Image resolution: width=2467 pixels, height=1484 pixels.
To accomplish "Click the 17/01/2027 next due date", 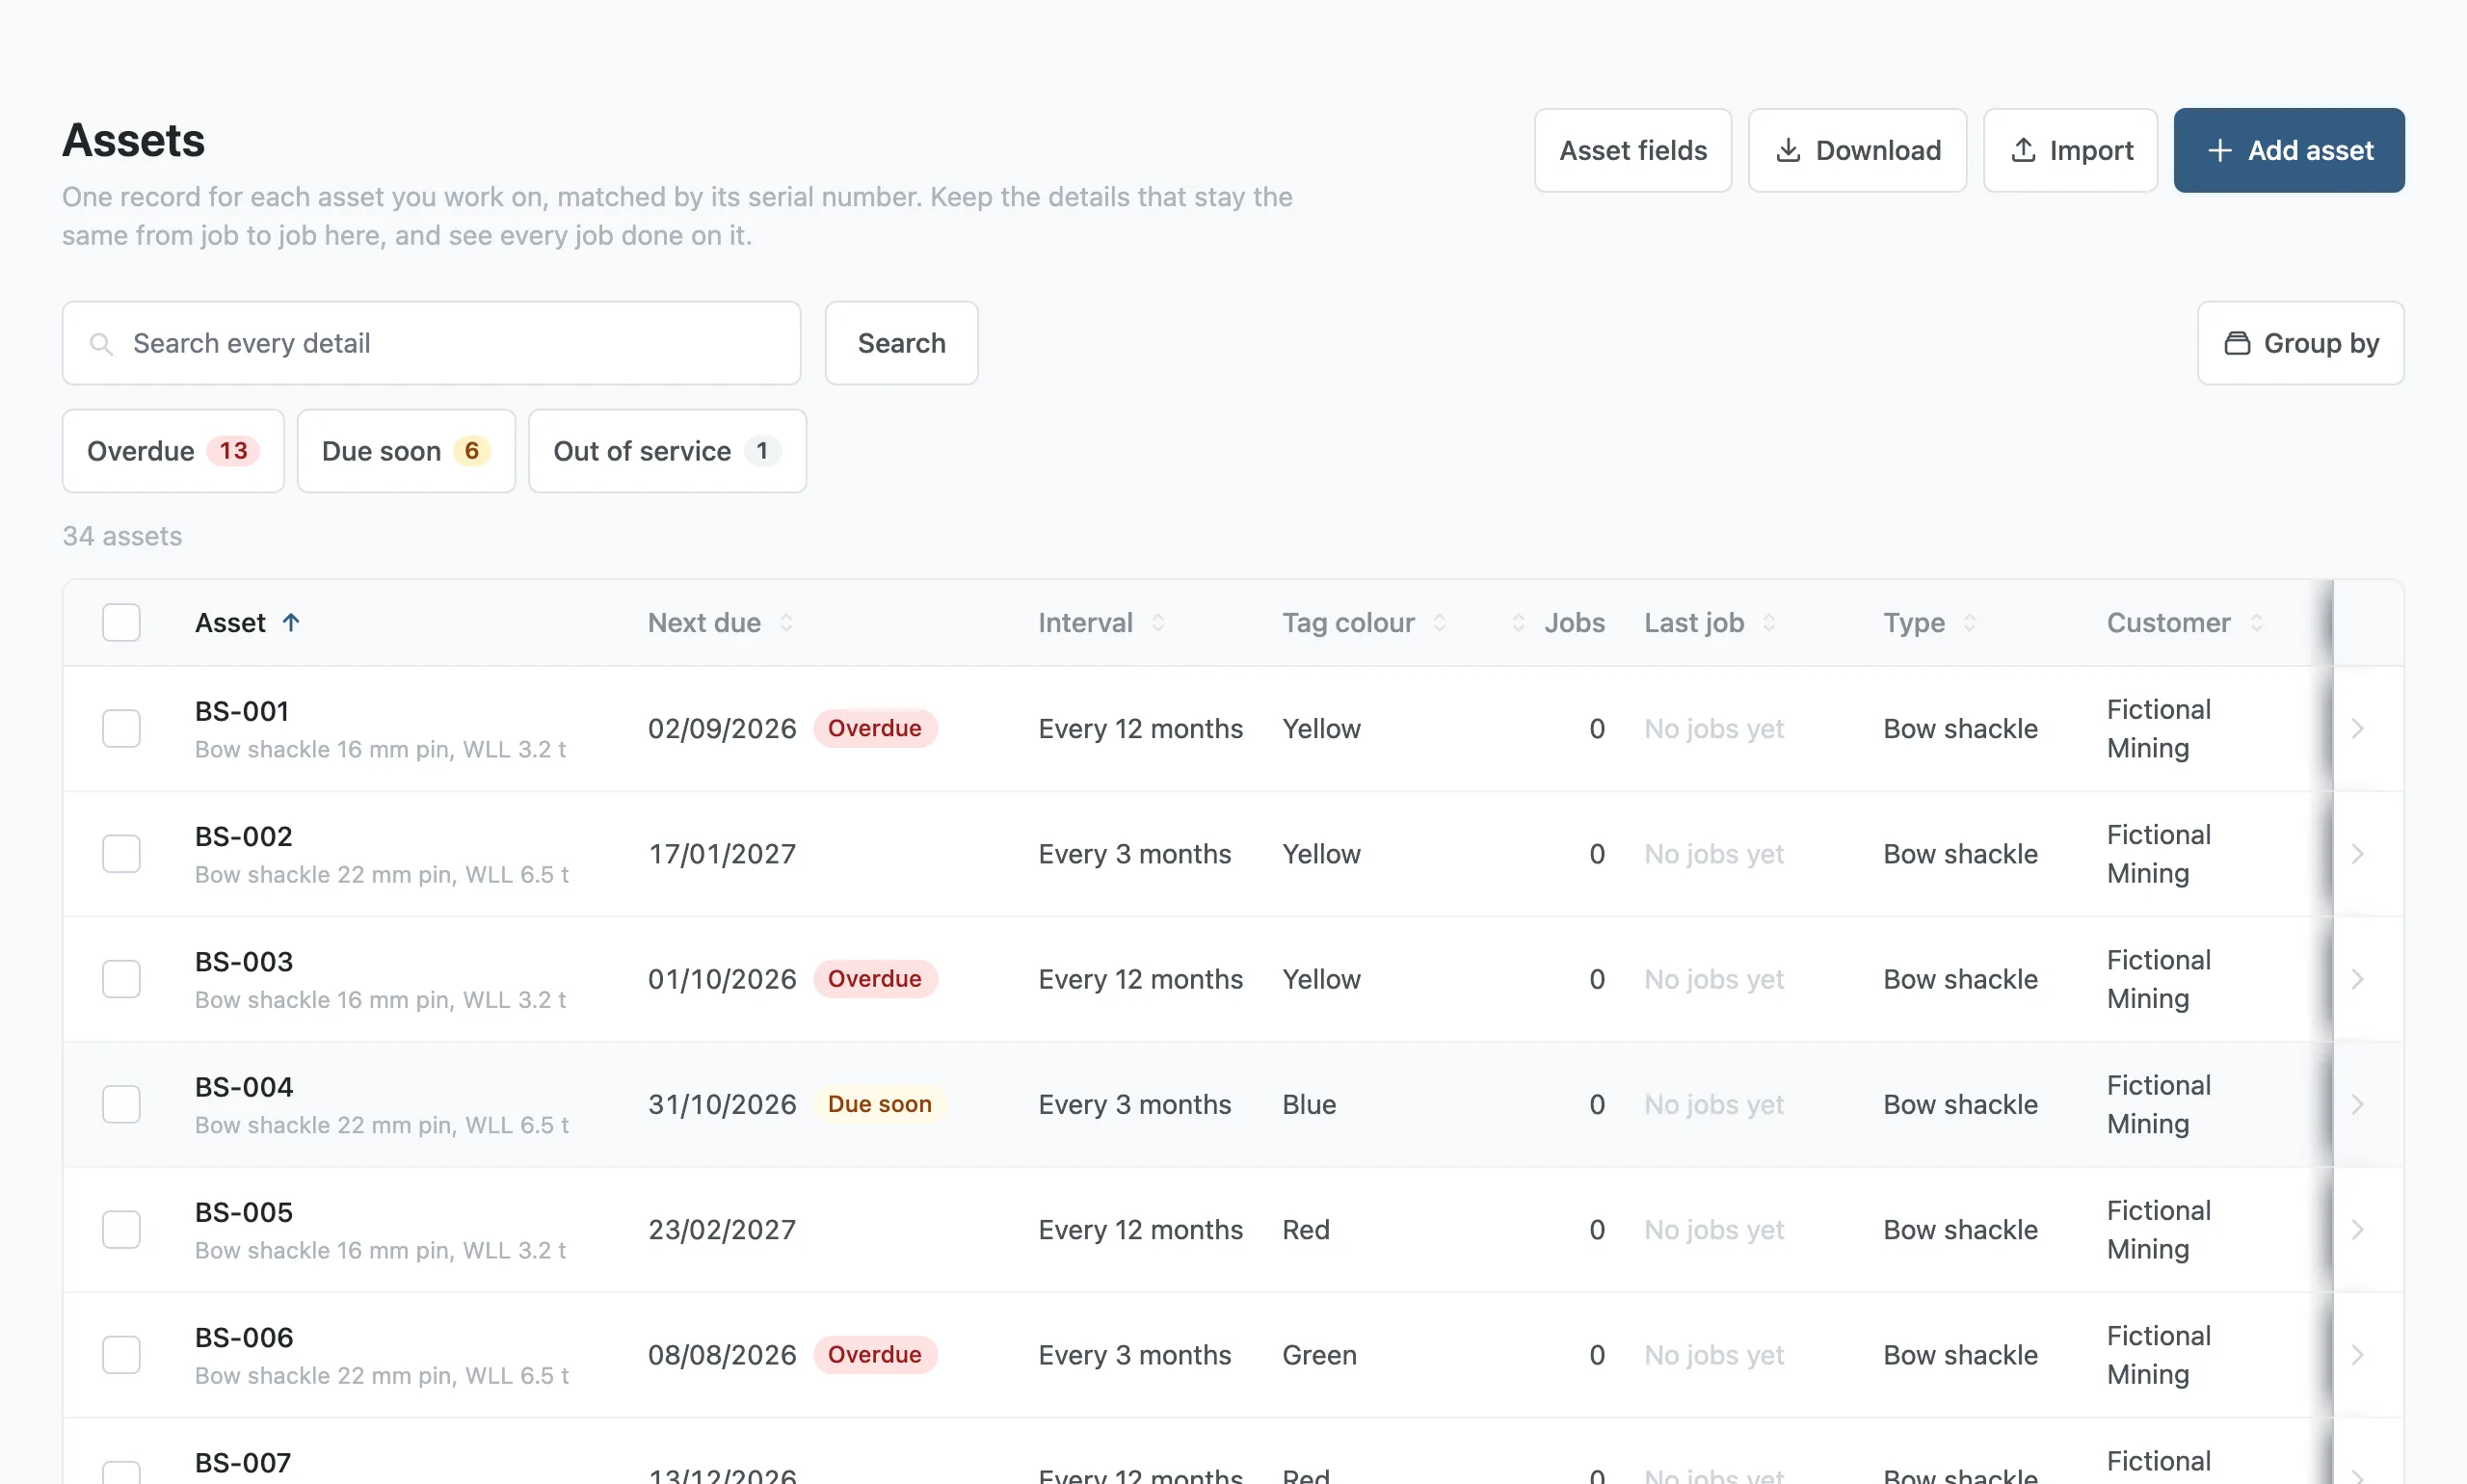I will point(722,854).
